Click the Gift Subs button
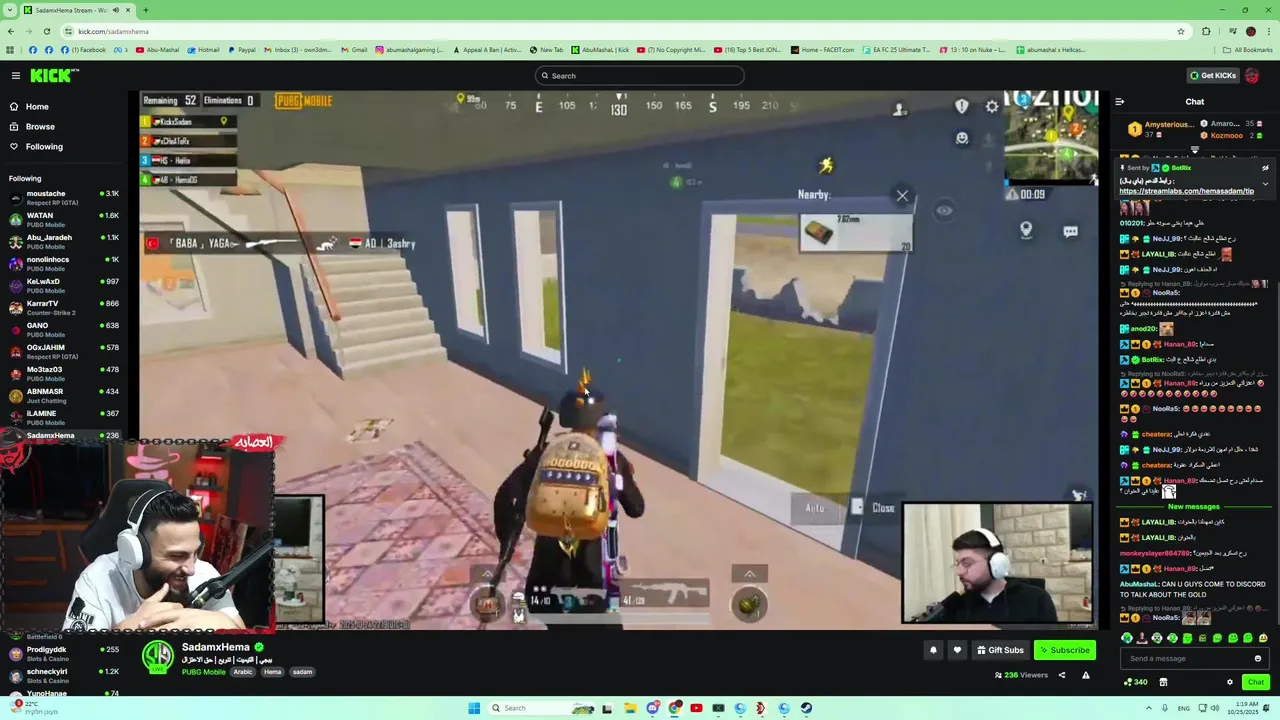The image size is (1280, 720). click(1000, 650)
